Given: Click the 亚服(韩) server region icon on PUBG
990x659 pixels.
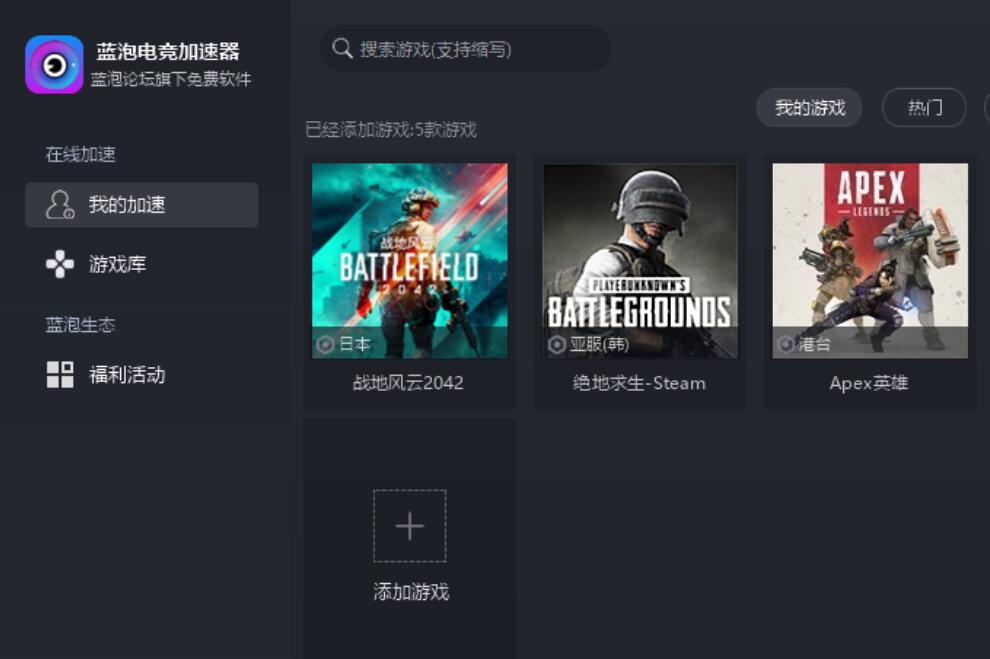Looking at the screenshot, I should coord(556,345).
